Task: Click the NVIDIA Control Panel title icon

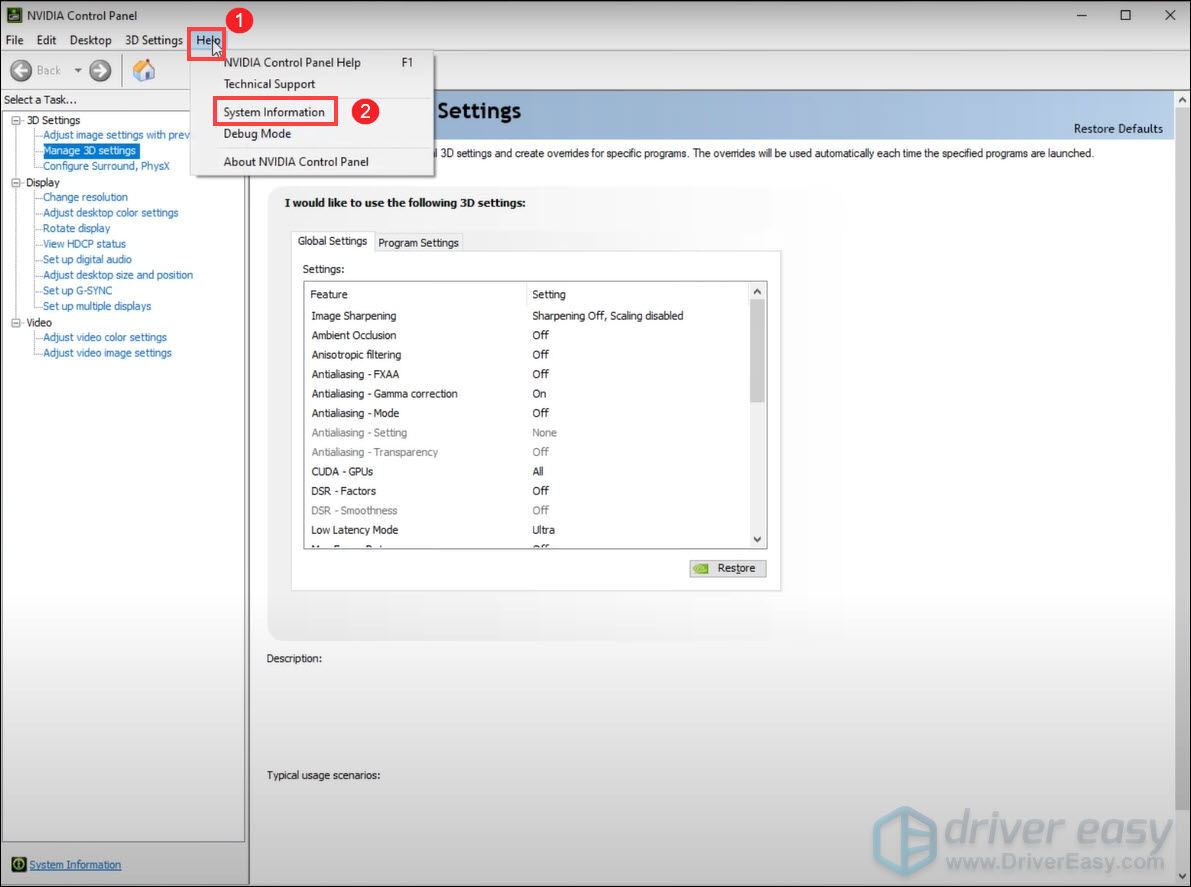Action: (x=14, y=15)
